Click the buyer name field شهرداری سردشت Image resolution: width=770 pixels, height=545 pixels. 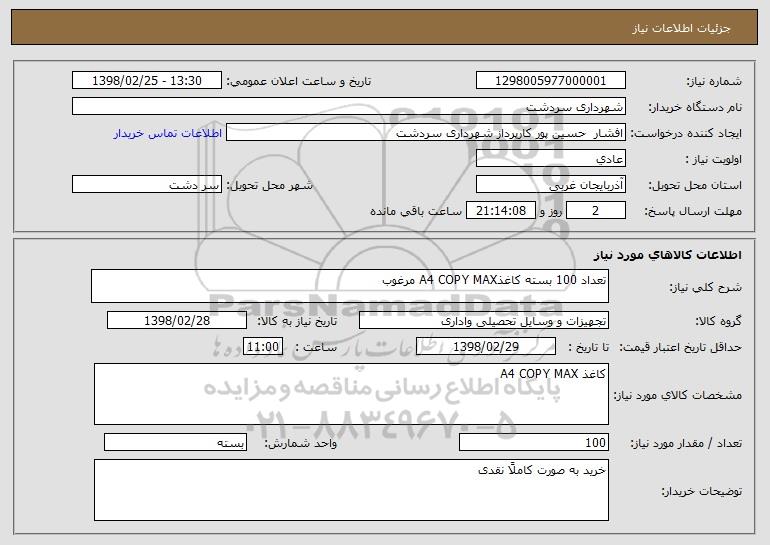(349, 107)
